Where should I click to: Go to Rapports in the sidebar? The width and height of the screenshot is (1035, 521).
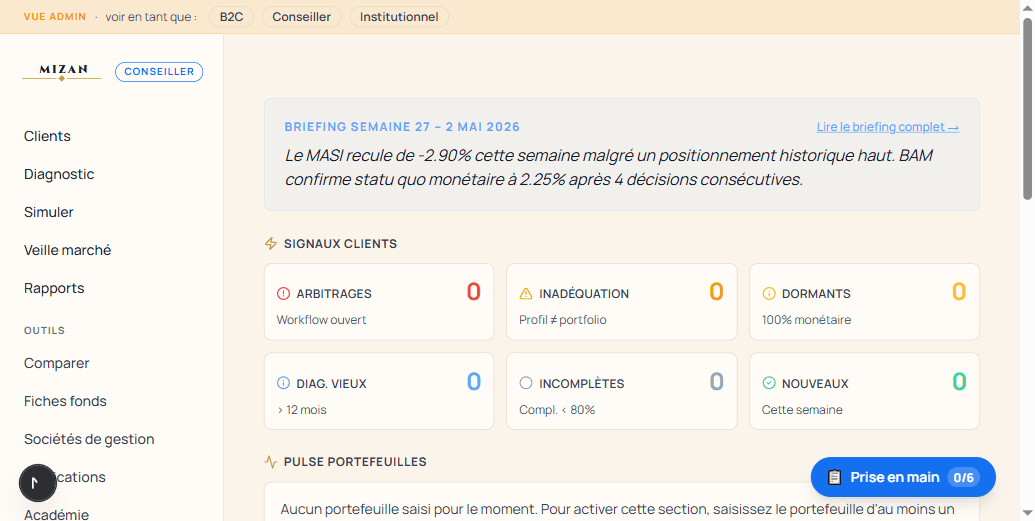(54, 288)
